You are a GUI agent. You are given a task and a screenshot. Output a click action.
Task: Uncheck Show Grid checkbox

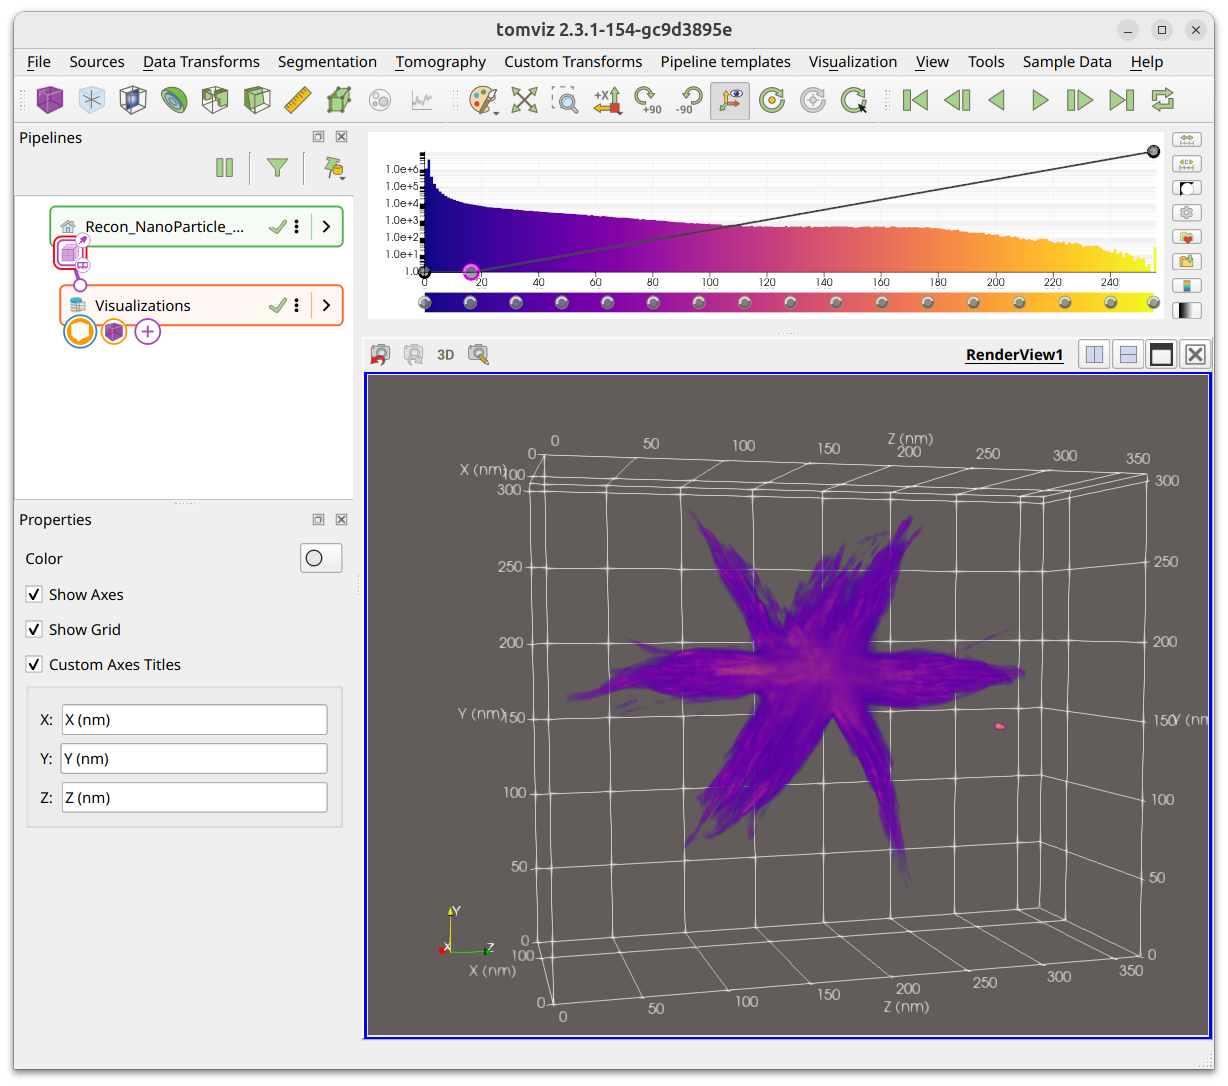pos(34,630)
